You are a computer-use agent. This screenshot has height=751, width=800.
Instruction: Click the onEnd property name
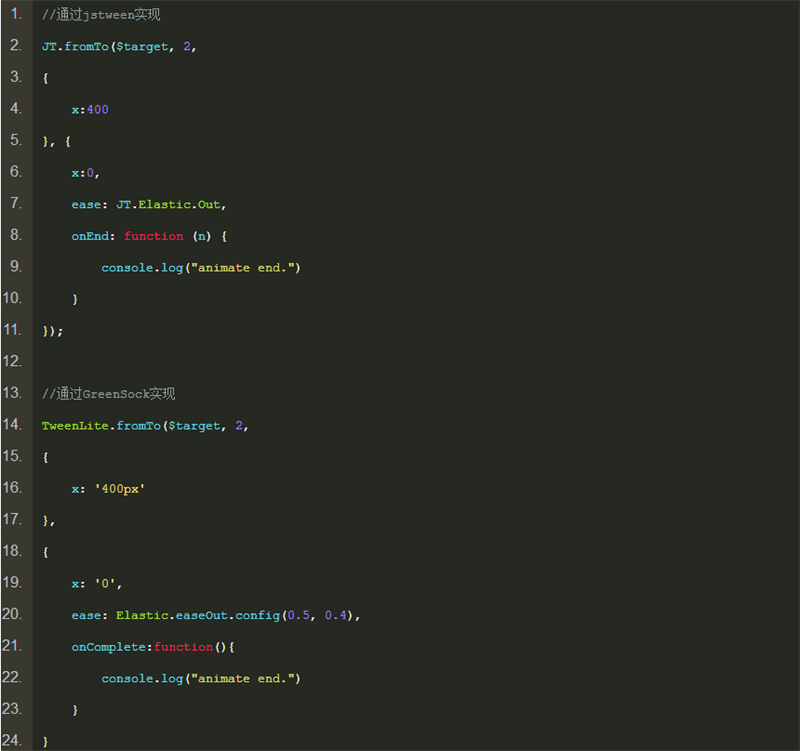pyautogui.click(x=93, y=236)
